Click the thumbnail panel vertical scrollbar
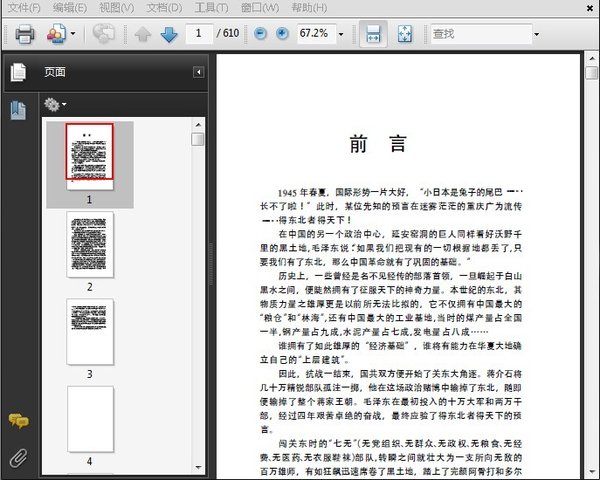Viewport: 600px width, 480px height. 198,300
